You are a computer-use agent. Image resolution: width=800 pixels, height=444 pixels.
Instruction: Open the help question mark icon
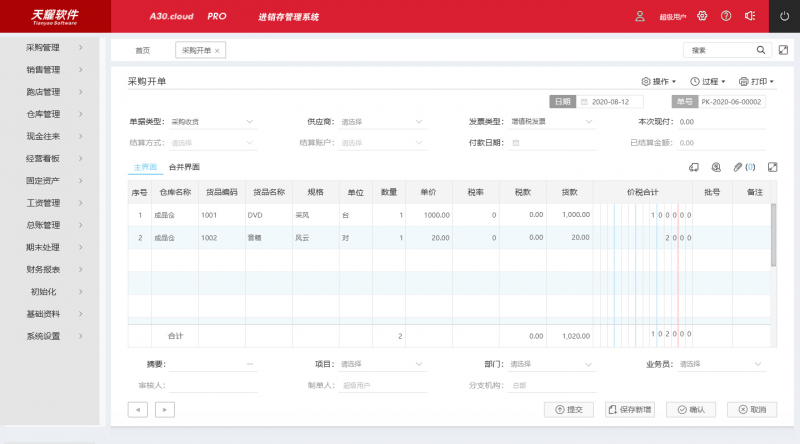click(725, 16)
